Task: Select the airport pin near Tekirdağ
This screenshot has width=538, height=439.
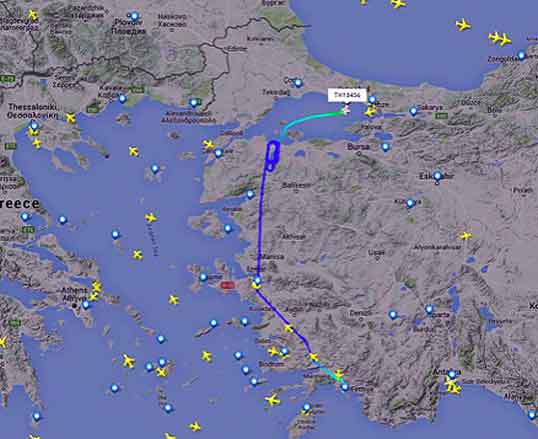Action: pos(298,82)
